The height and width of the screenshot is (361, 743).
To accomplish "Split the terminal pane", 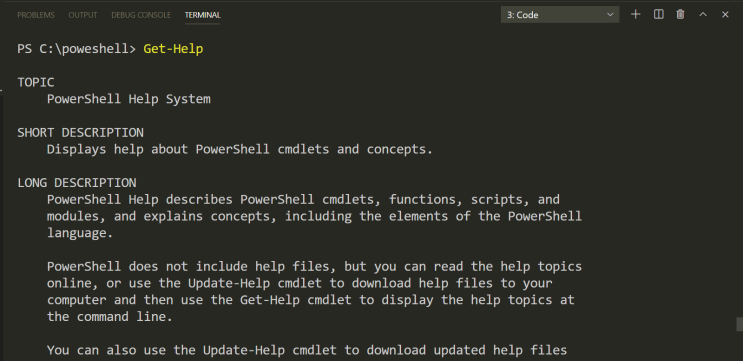I will (x=658, y=15).
